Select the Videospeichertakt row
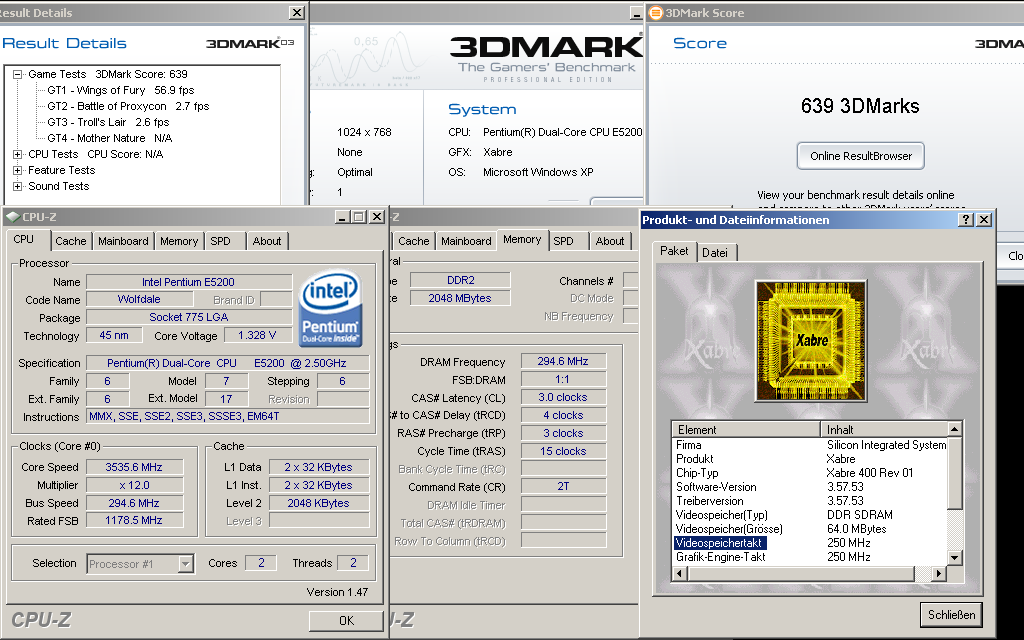 (810, 543)
